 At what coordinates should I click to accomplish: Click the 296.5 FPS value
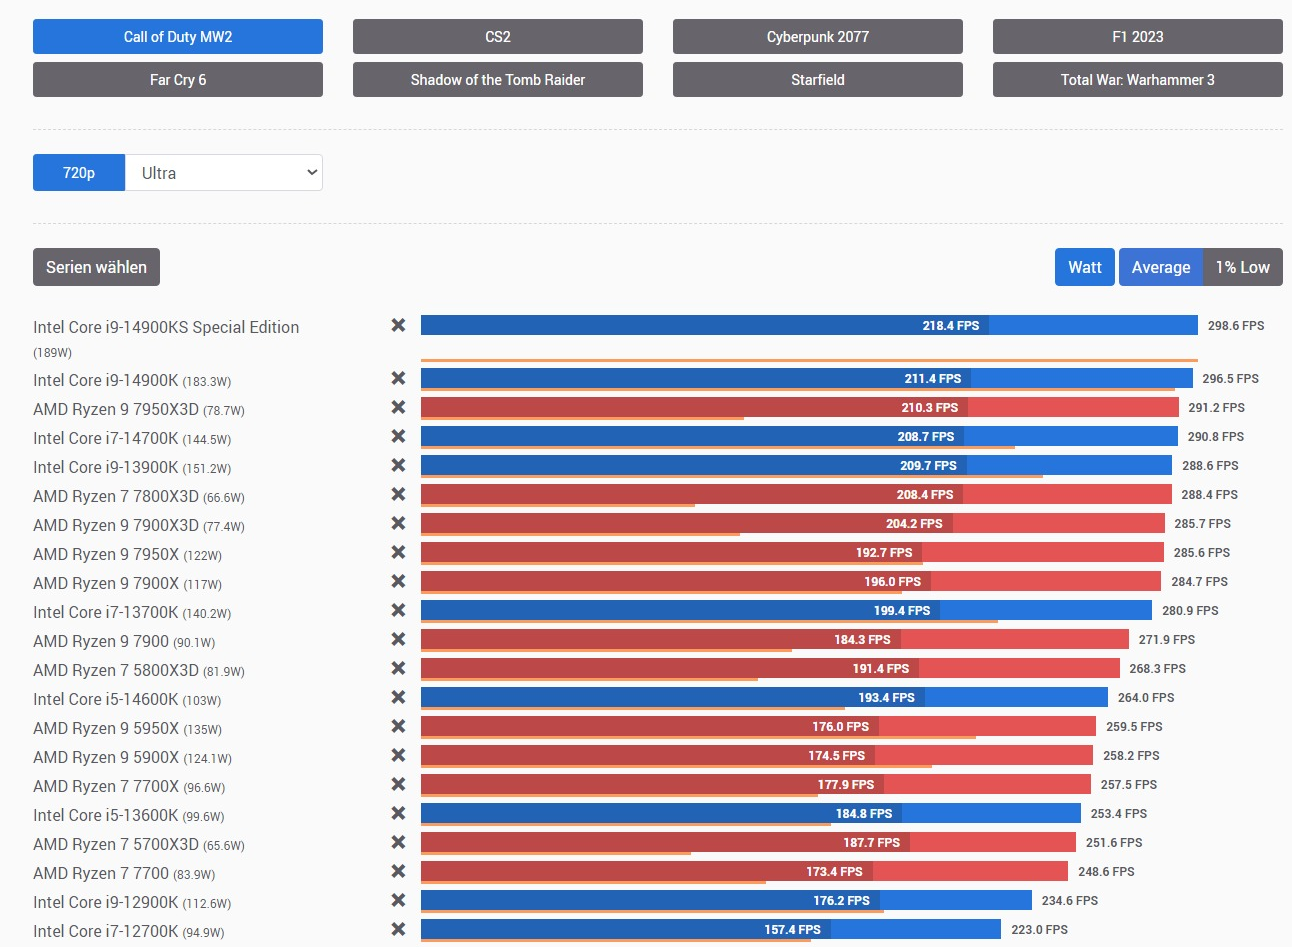point(1230,379)
